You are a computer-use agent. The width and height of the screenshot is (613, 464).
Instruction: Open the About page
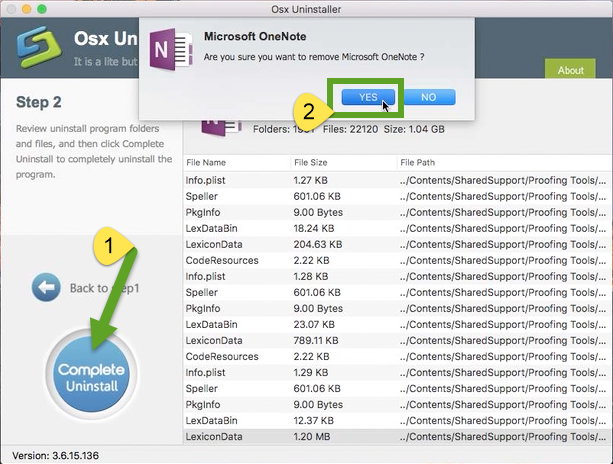[x=570, y=70]
